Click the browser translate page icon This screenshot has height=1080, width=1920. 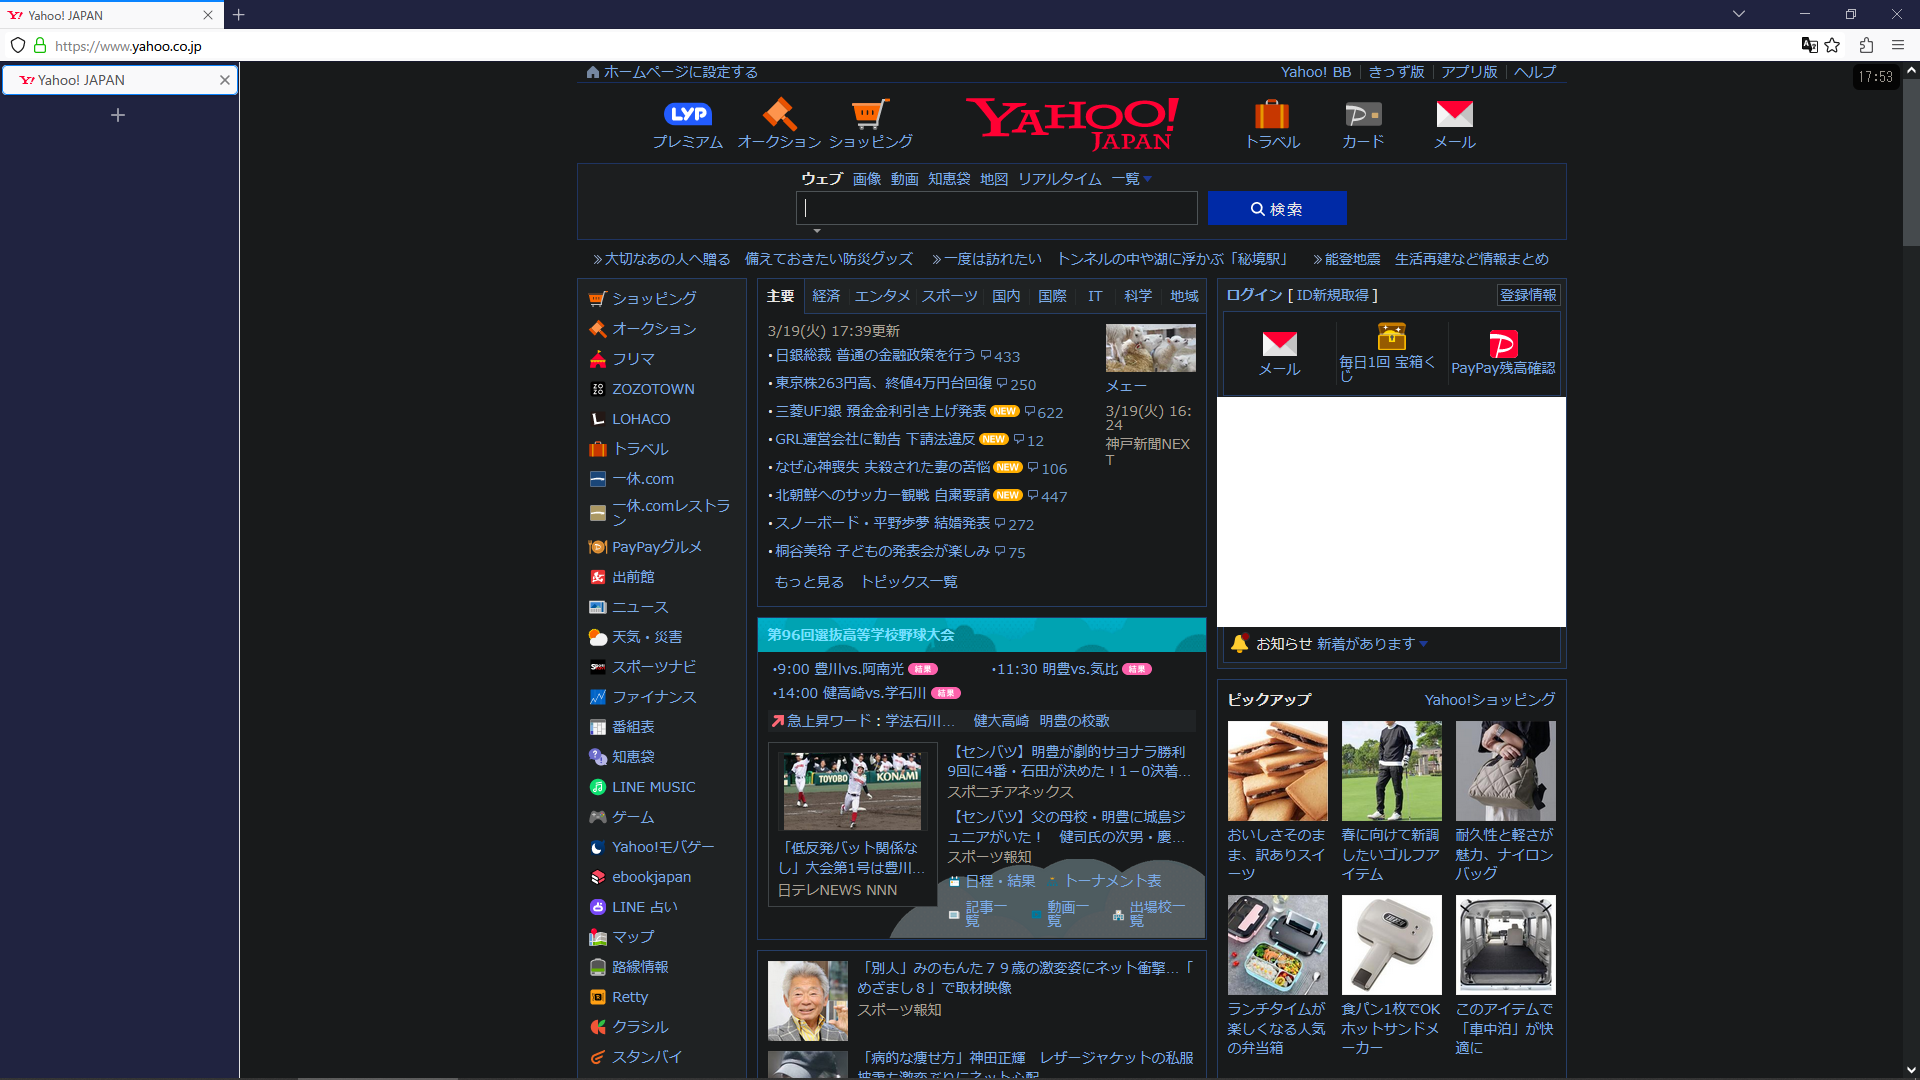click(x=1809, y=45)
